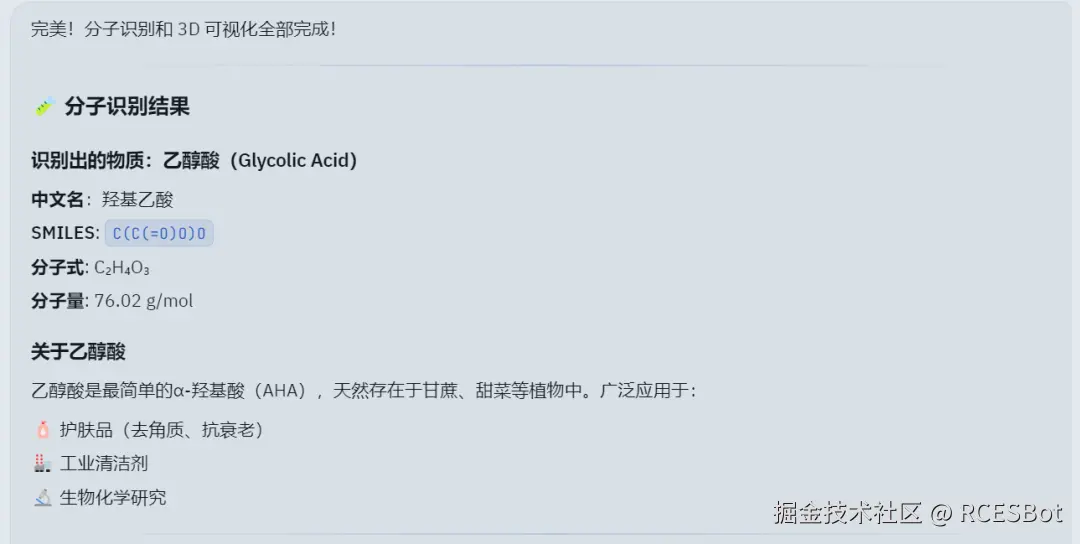Click the 识别出的物质 Glycolic Acid heading

194,160
